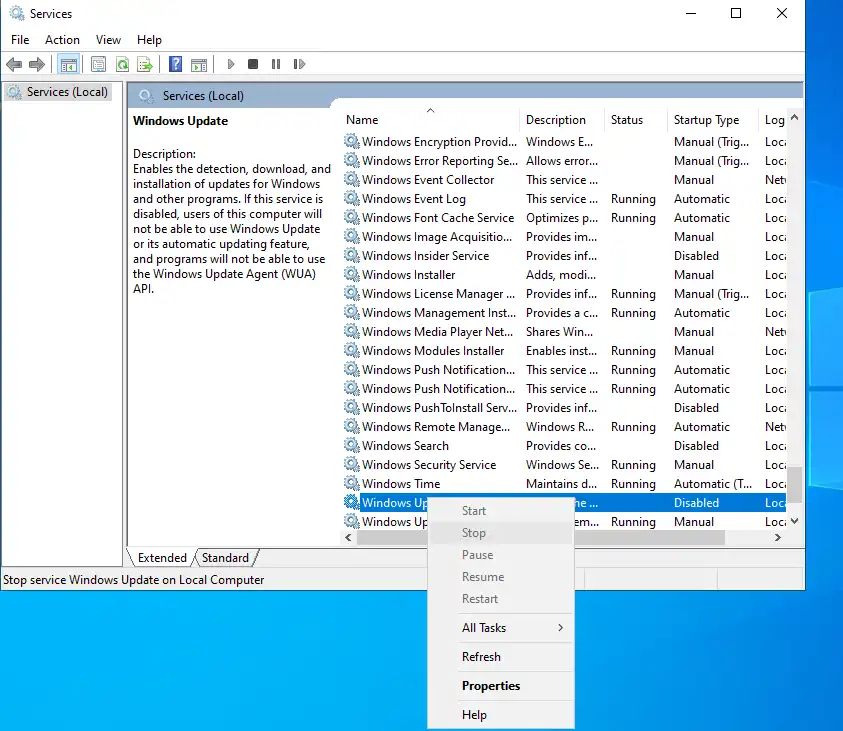Screen dimensions: 843x731
Task: Choose Refresh from the context menu
Action: pos(501,657)
